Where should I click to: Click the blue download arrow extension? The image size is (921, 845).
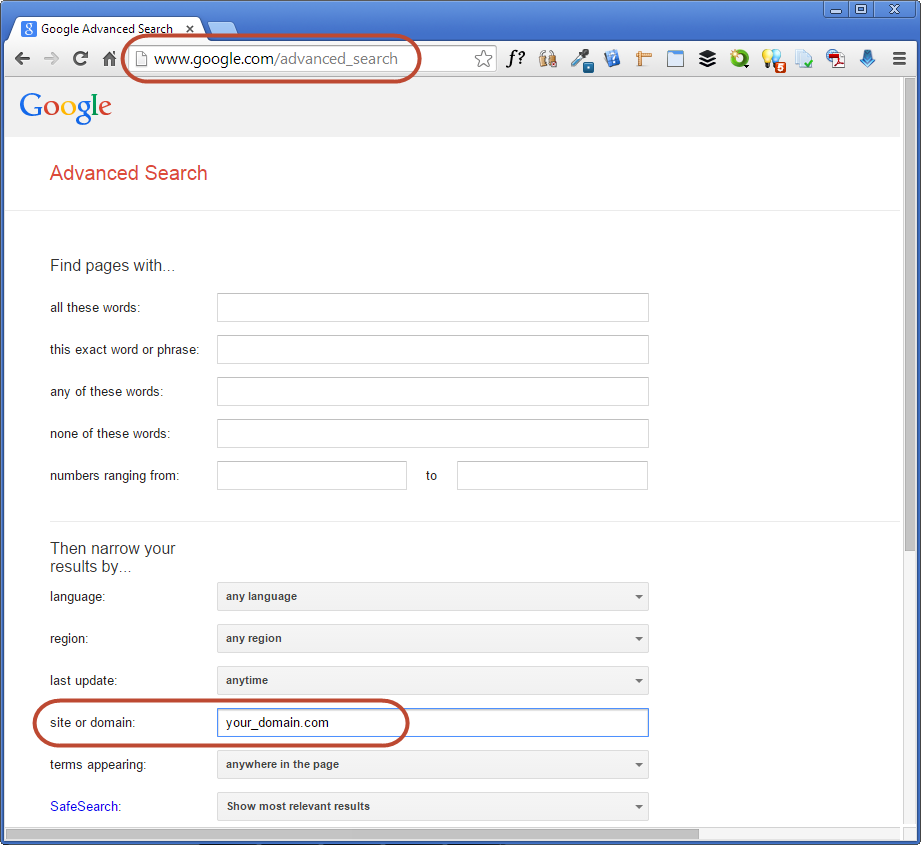(x=867, y=58)
